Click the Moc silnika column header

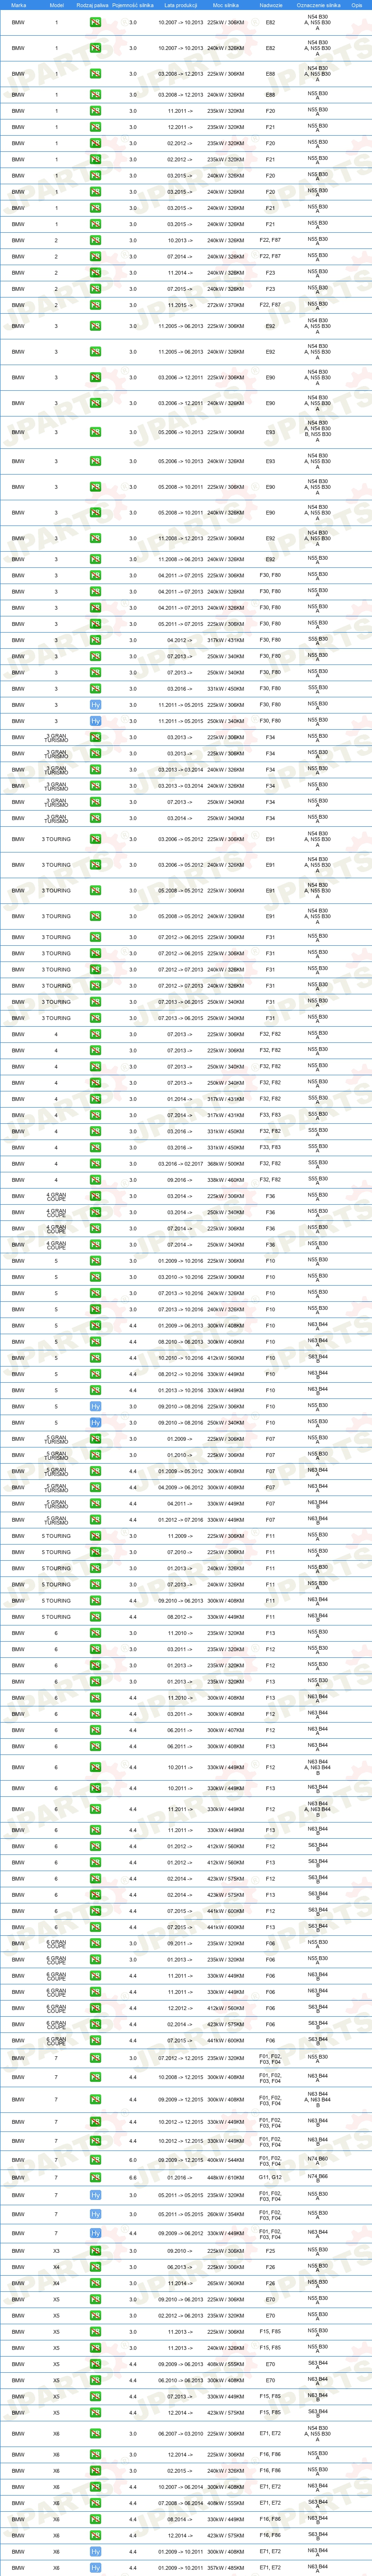[x=225, y=5]
